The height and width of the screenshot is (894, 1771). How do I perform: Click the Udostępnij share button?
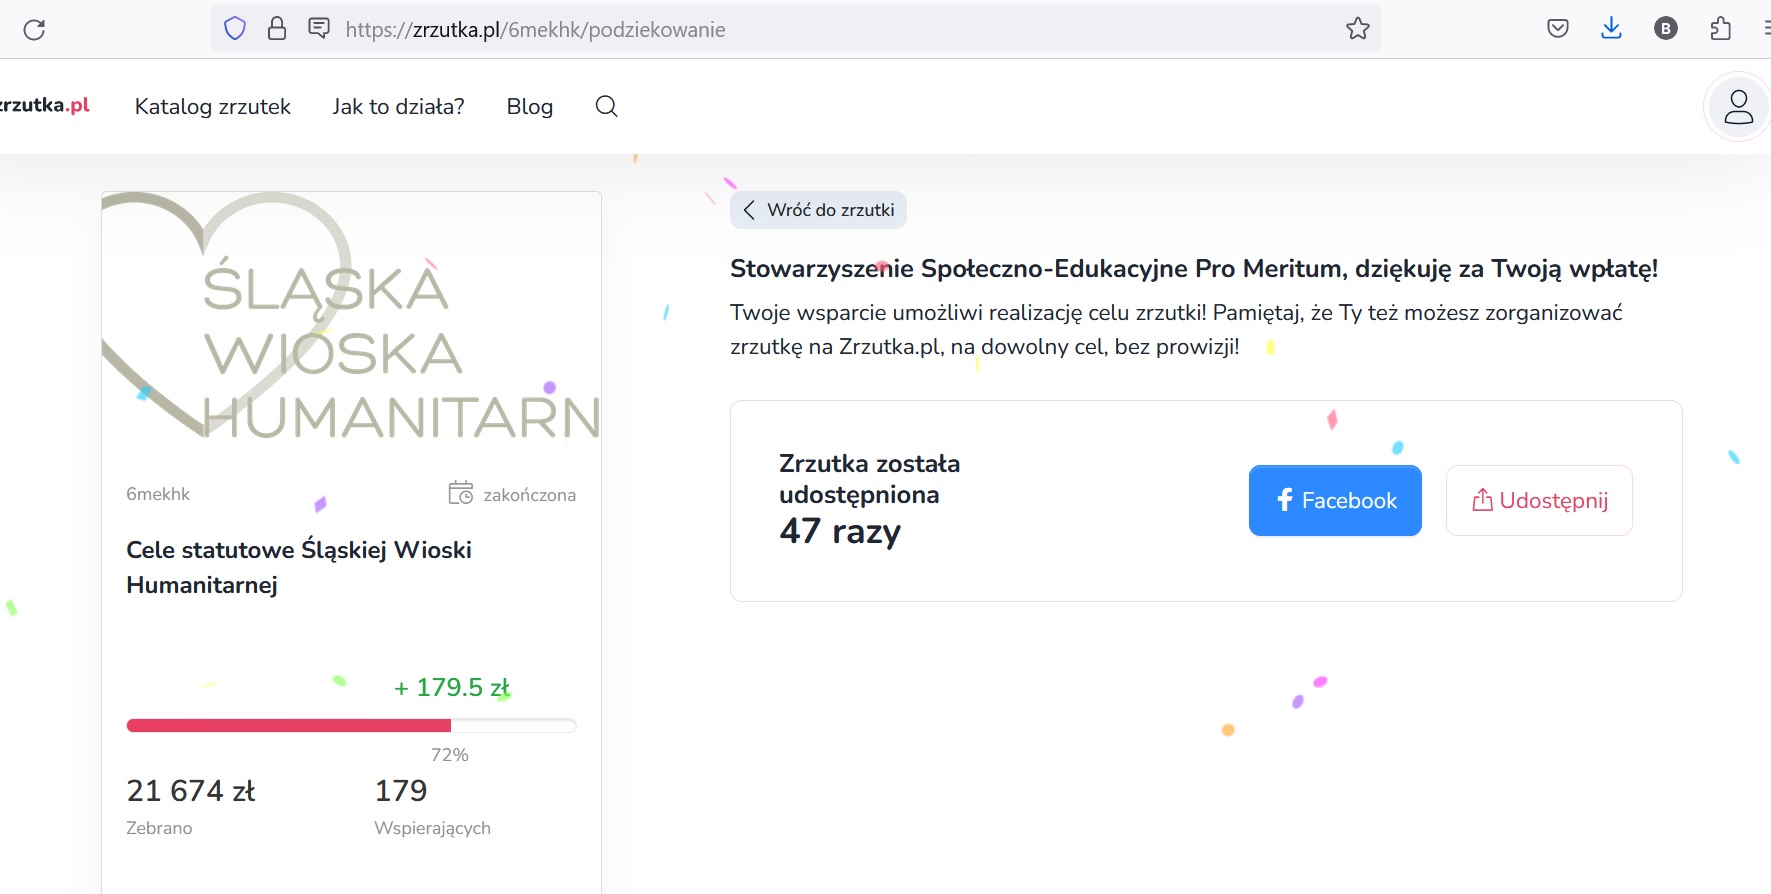pyautogui.click(x=1539, y=500)
